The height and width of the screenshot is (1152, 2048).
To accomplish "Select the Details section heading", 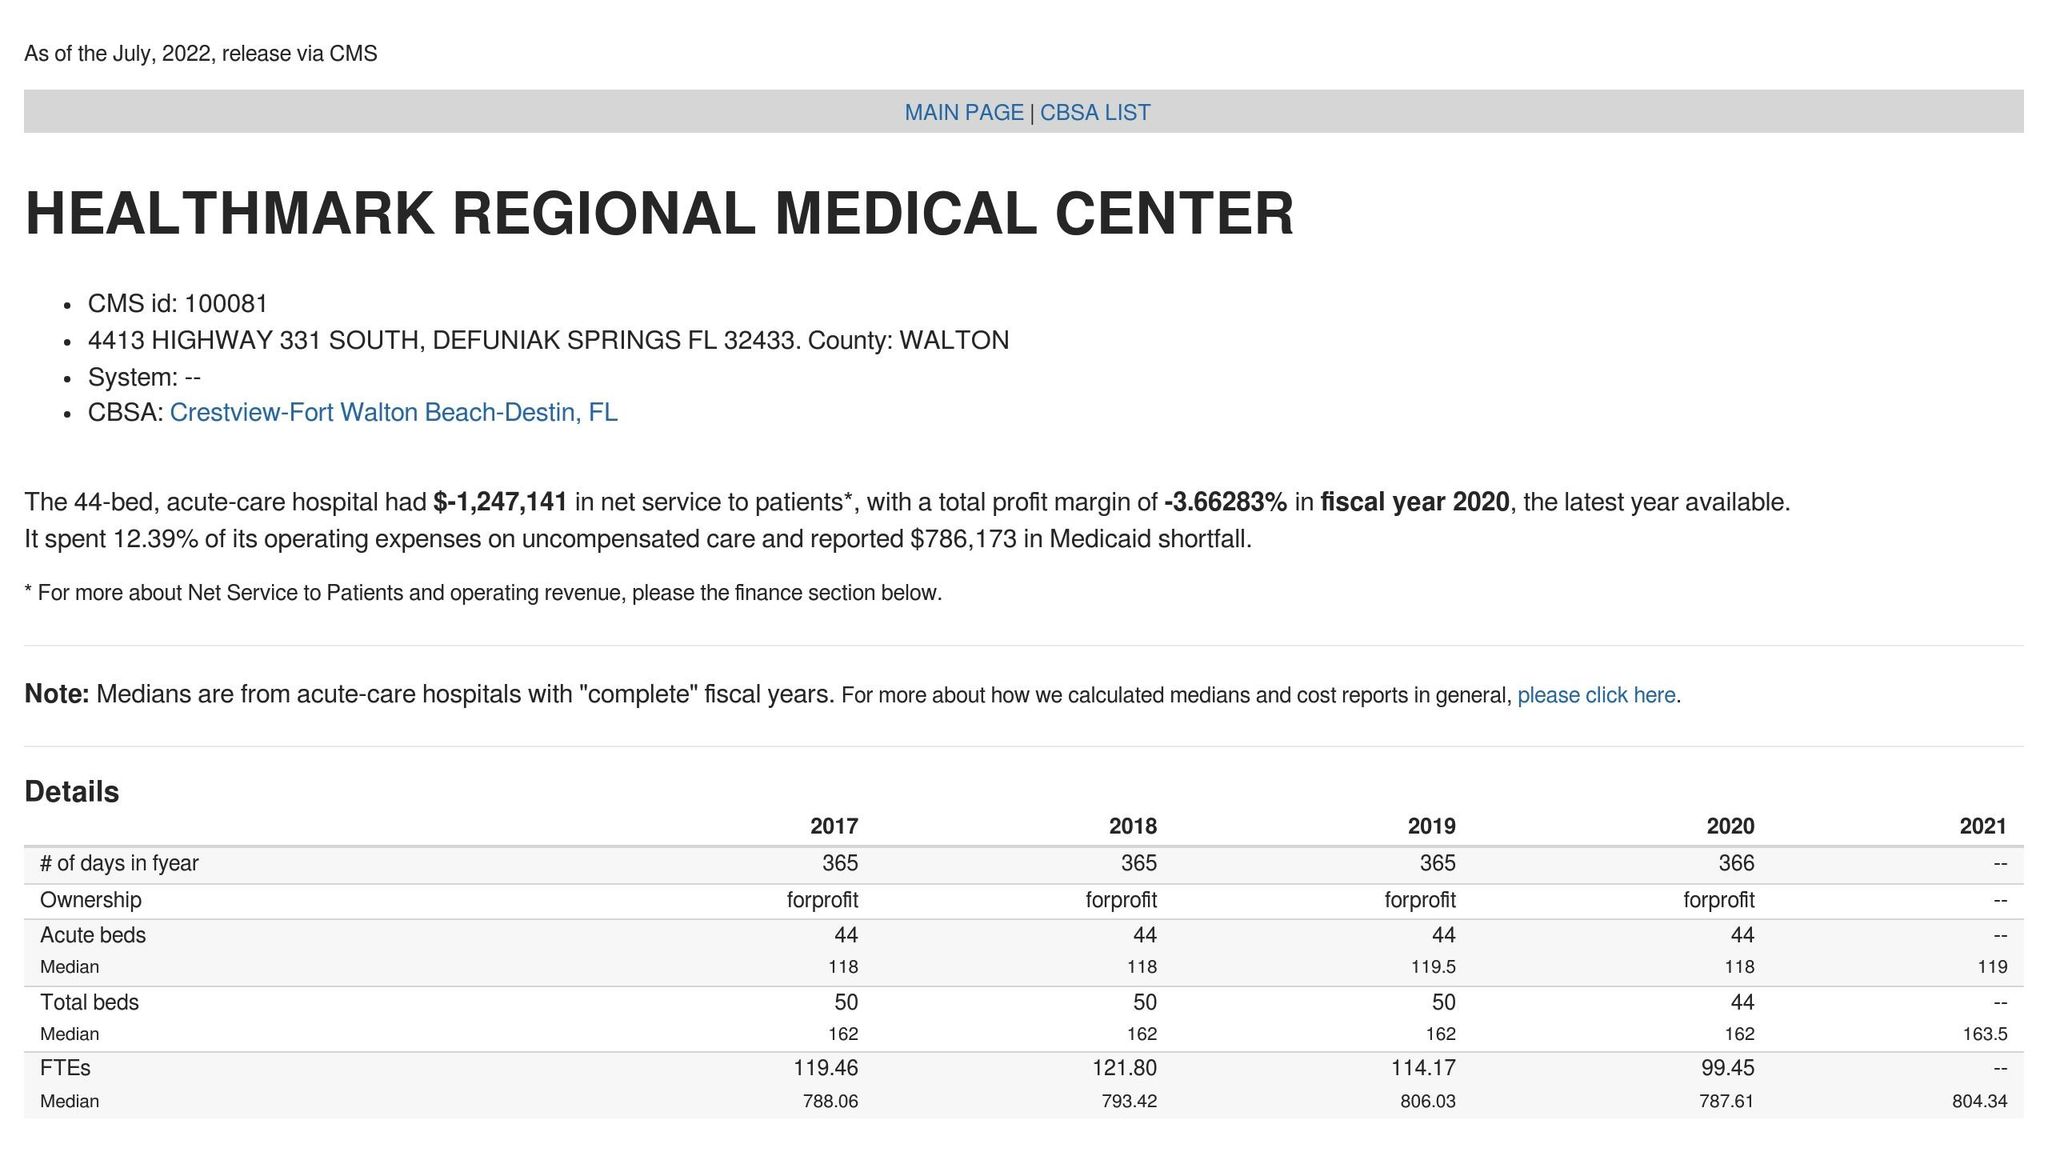I will 72,791.
